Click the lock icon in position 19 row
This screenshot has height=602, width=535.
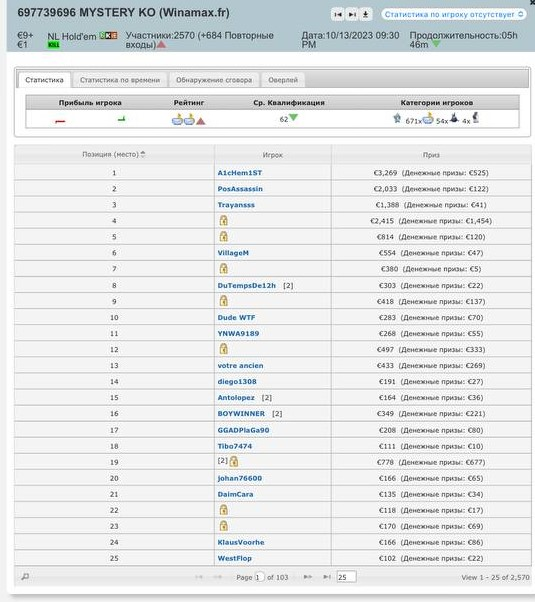pos(234,461)
